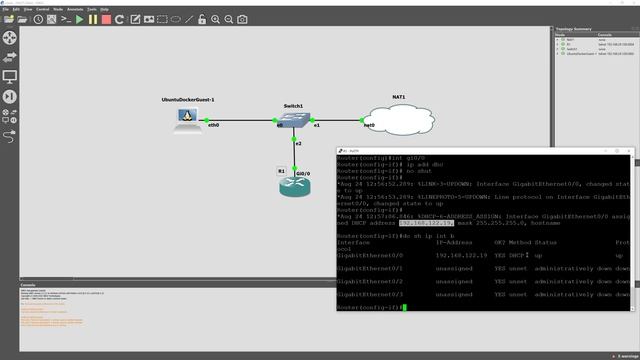Open the View menu
The width and height of the screenshot is (640, 360).
coord(28,9)
